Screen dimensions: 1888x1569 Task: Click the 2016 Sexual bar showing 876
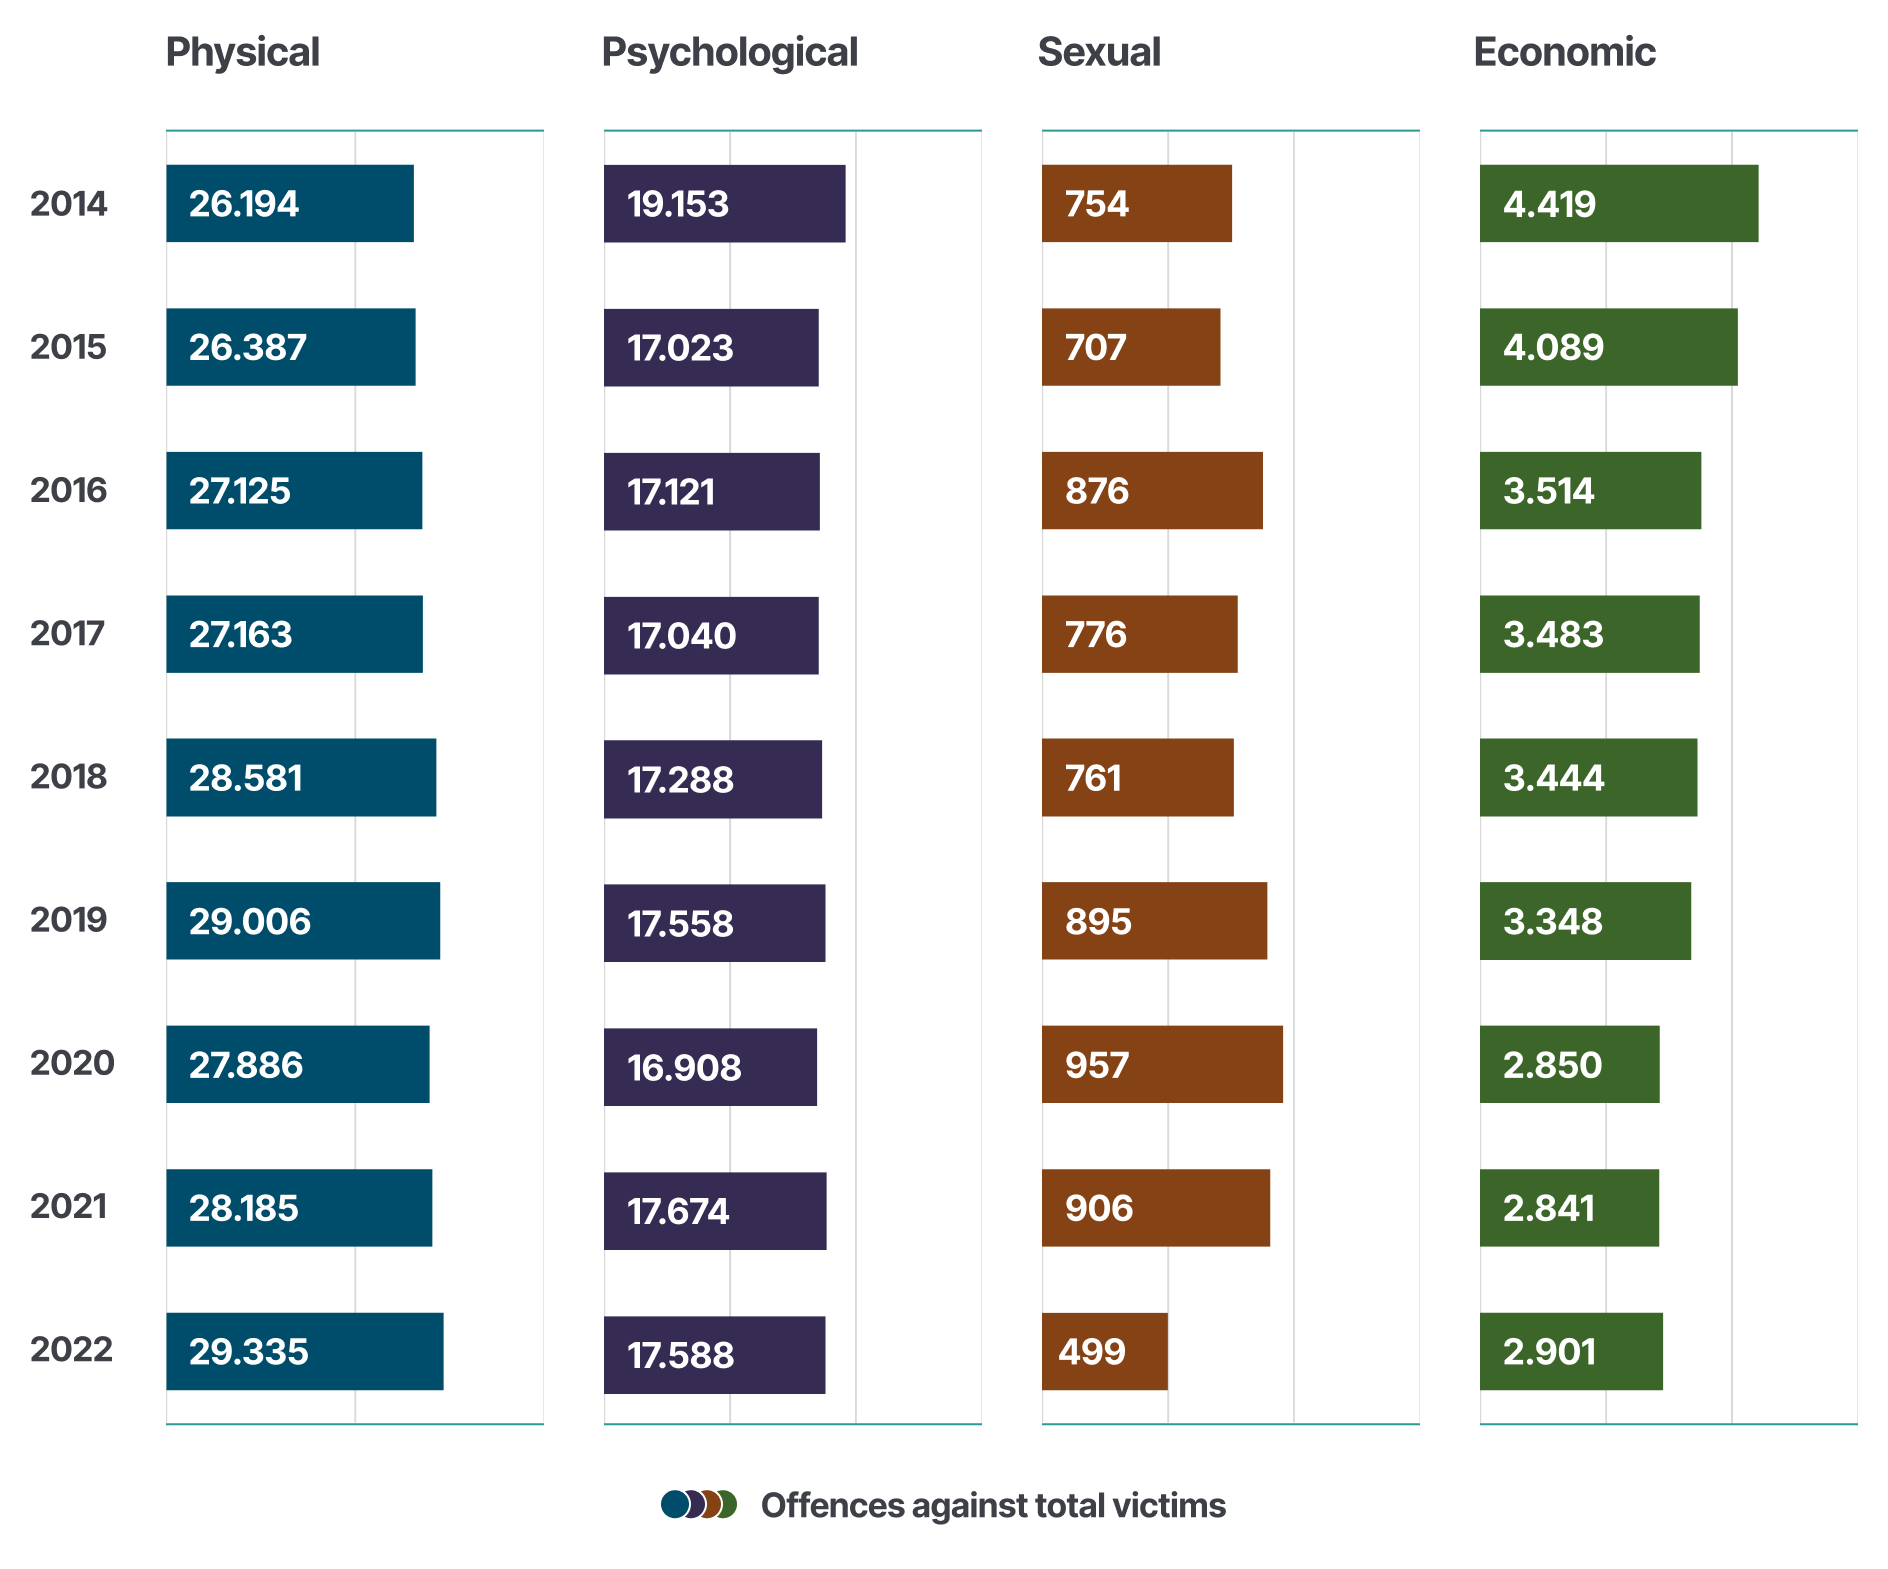[x=1152, y=491]
